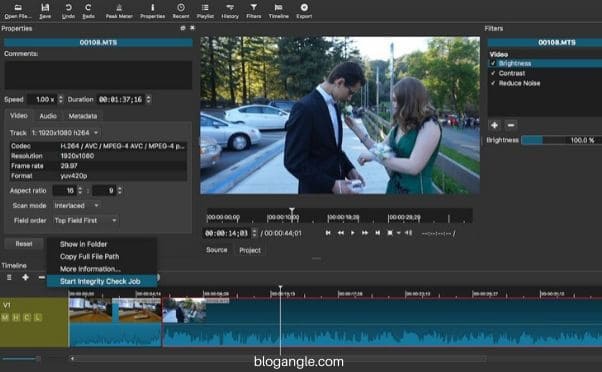Switch to the Source player tab
The image size is (602, 372).
pos(217,250)
